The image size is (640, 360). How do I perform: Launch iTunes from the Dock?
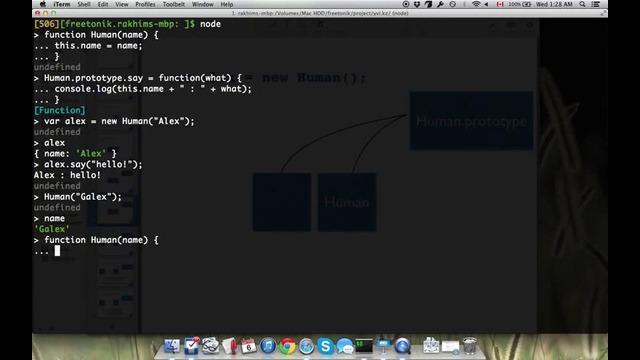tap(268, 346)
